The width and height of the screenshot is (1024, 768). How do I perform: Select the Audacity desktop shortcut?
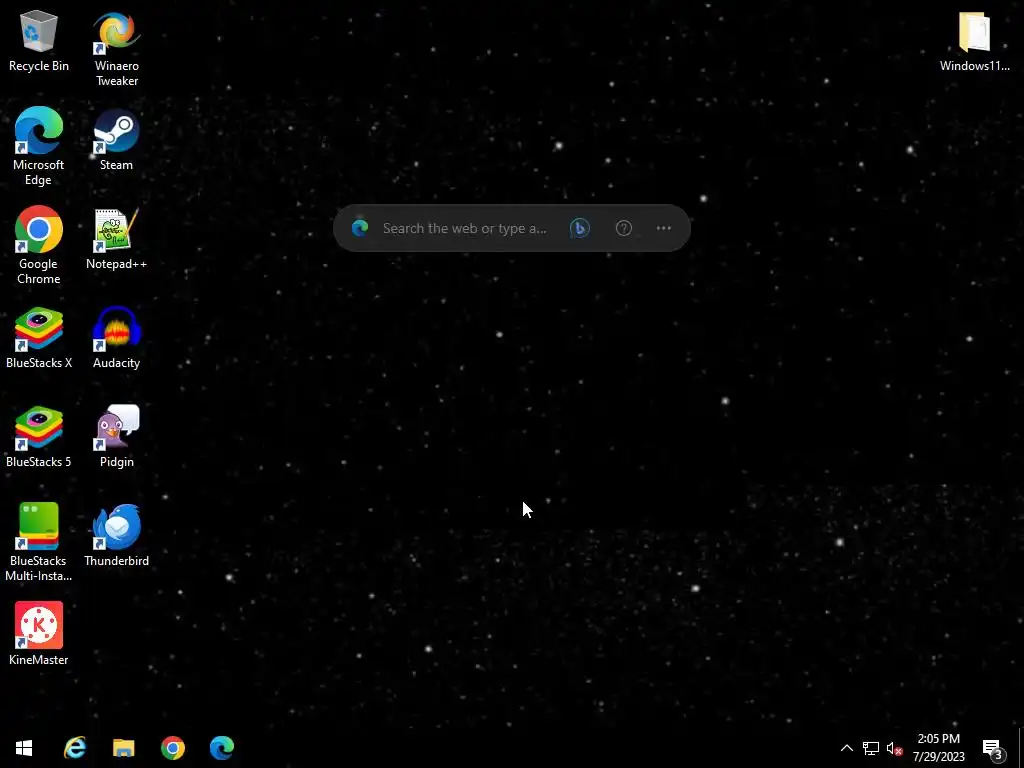click(116, 338)
